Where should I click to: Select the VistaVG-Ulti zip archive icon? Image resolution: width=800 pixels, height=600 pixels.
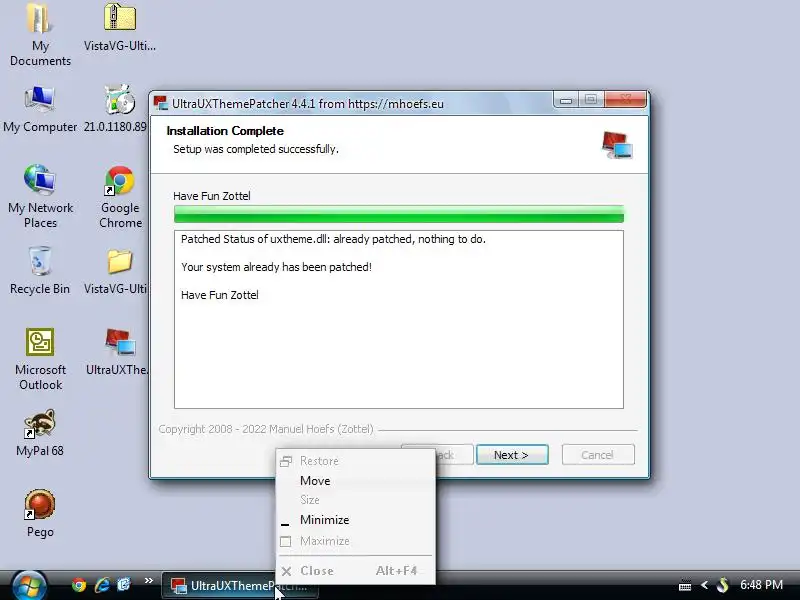pos(120,27)
